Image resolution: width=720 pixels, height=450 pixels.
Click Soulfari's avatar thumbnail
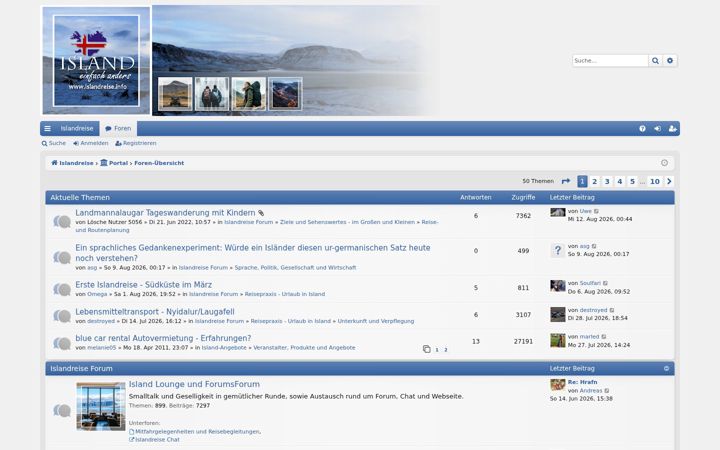coord(557,286)
